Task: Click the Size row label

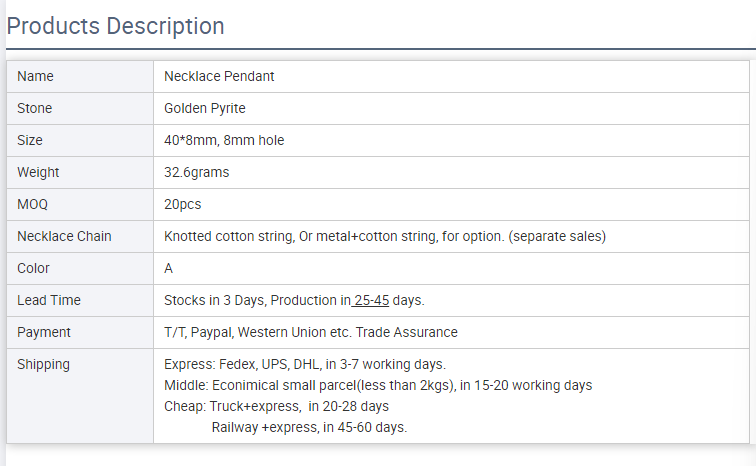Action: click(x=30, y=140)
